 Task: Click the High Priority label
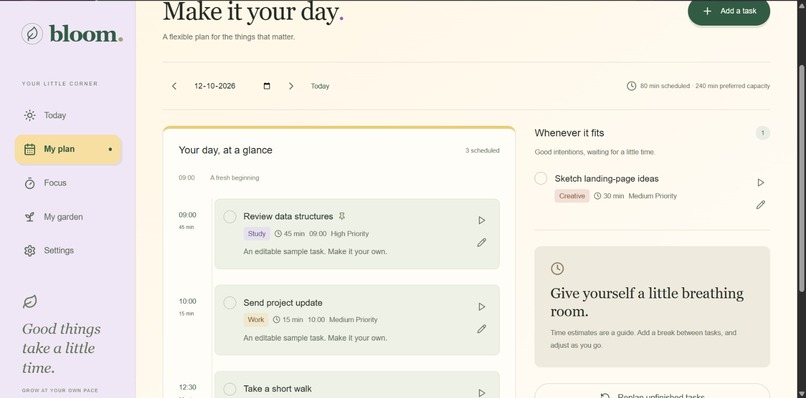(350, 233)
